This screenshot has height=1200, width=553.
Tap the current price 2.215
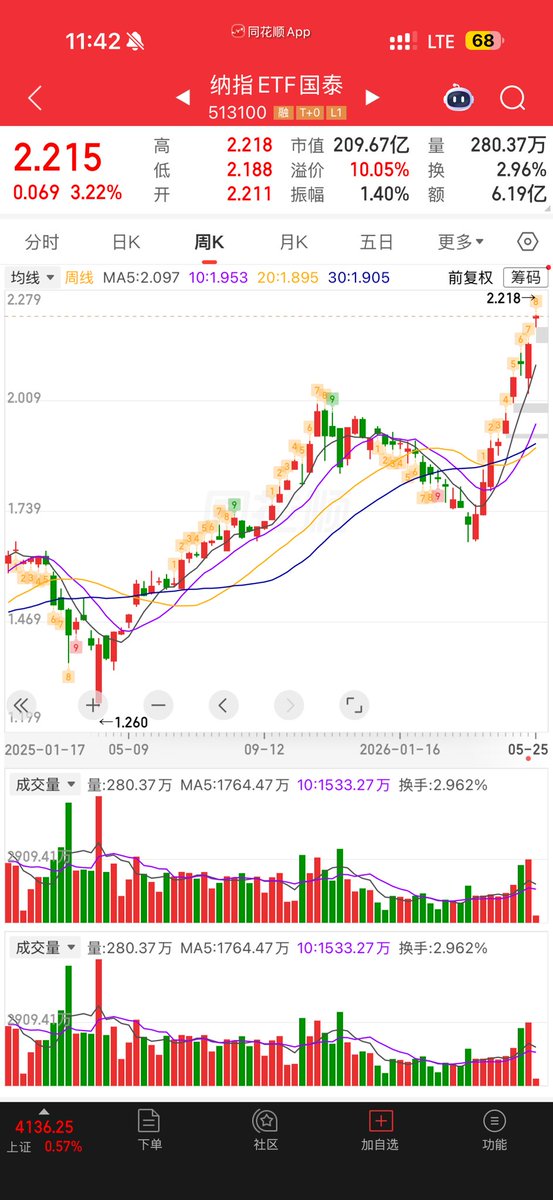[x=58, y=158]
